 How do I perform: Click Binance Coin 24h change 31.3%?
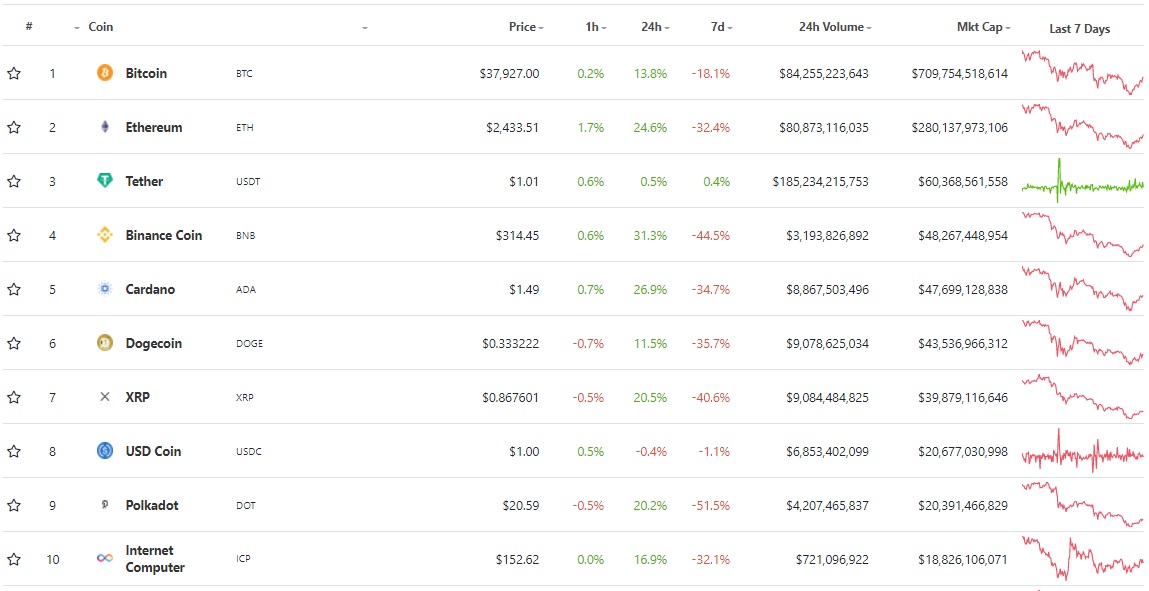click(650, 235)
